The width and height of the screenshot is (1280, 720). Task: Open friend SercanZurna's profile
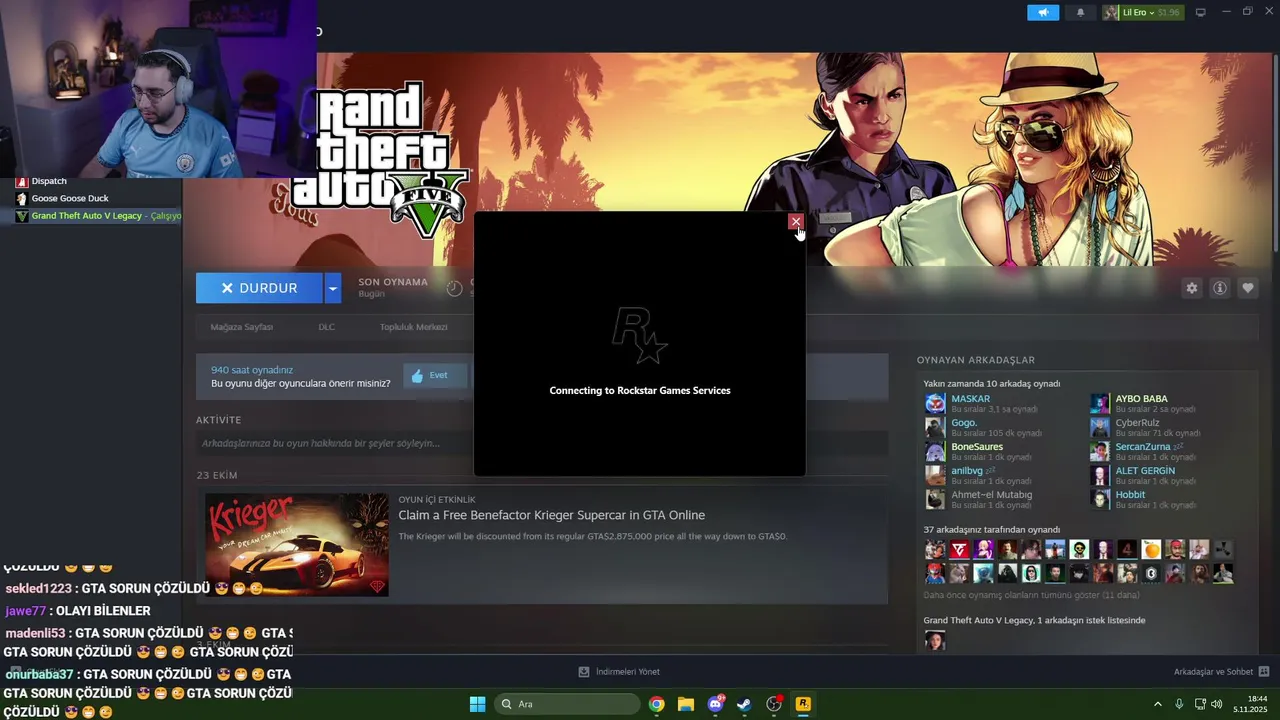[1142, 447]
